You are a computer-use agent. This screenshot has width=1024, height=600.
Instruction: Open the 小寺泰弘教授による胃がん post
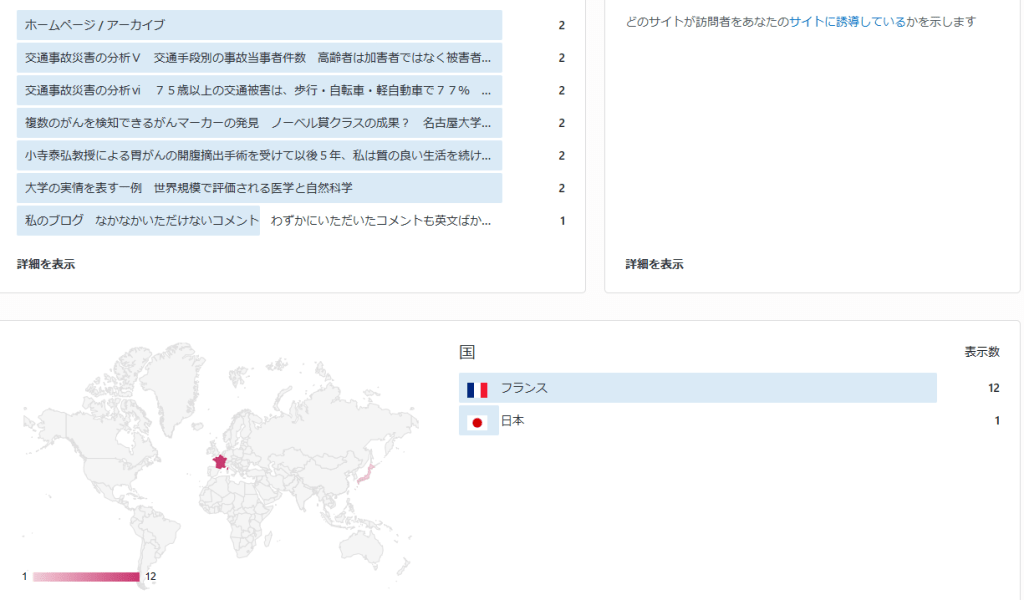coord(258,156)
